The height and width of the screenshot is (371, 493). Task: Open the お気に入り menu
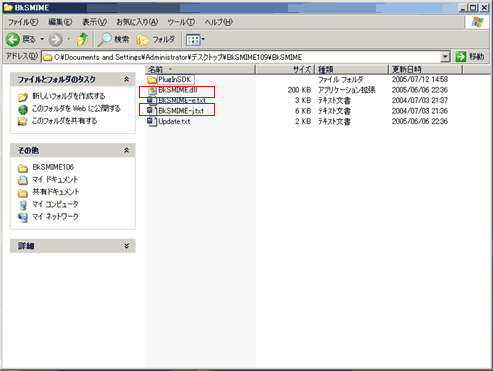[x=137, y=22]
